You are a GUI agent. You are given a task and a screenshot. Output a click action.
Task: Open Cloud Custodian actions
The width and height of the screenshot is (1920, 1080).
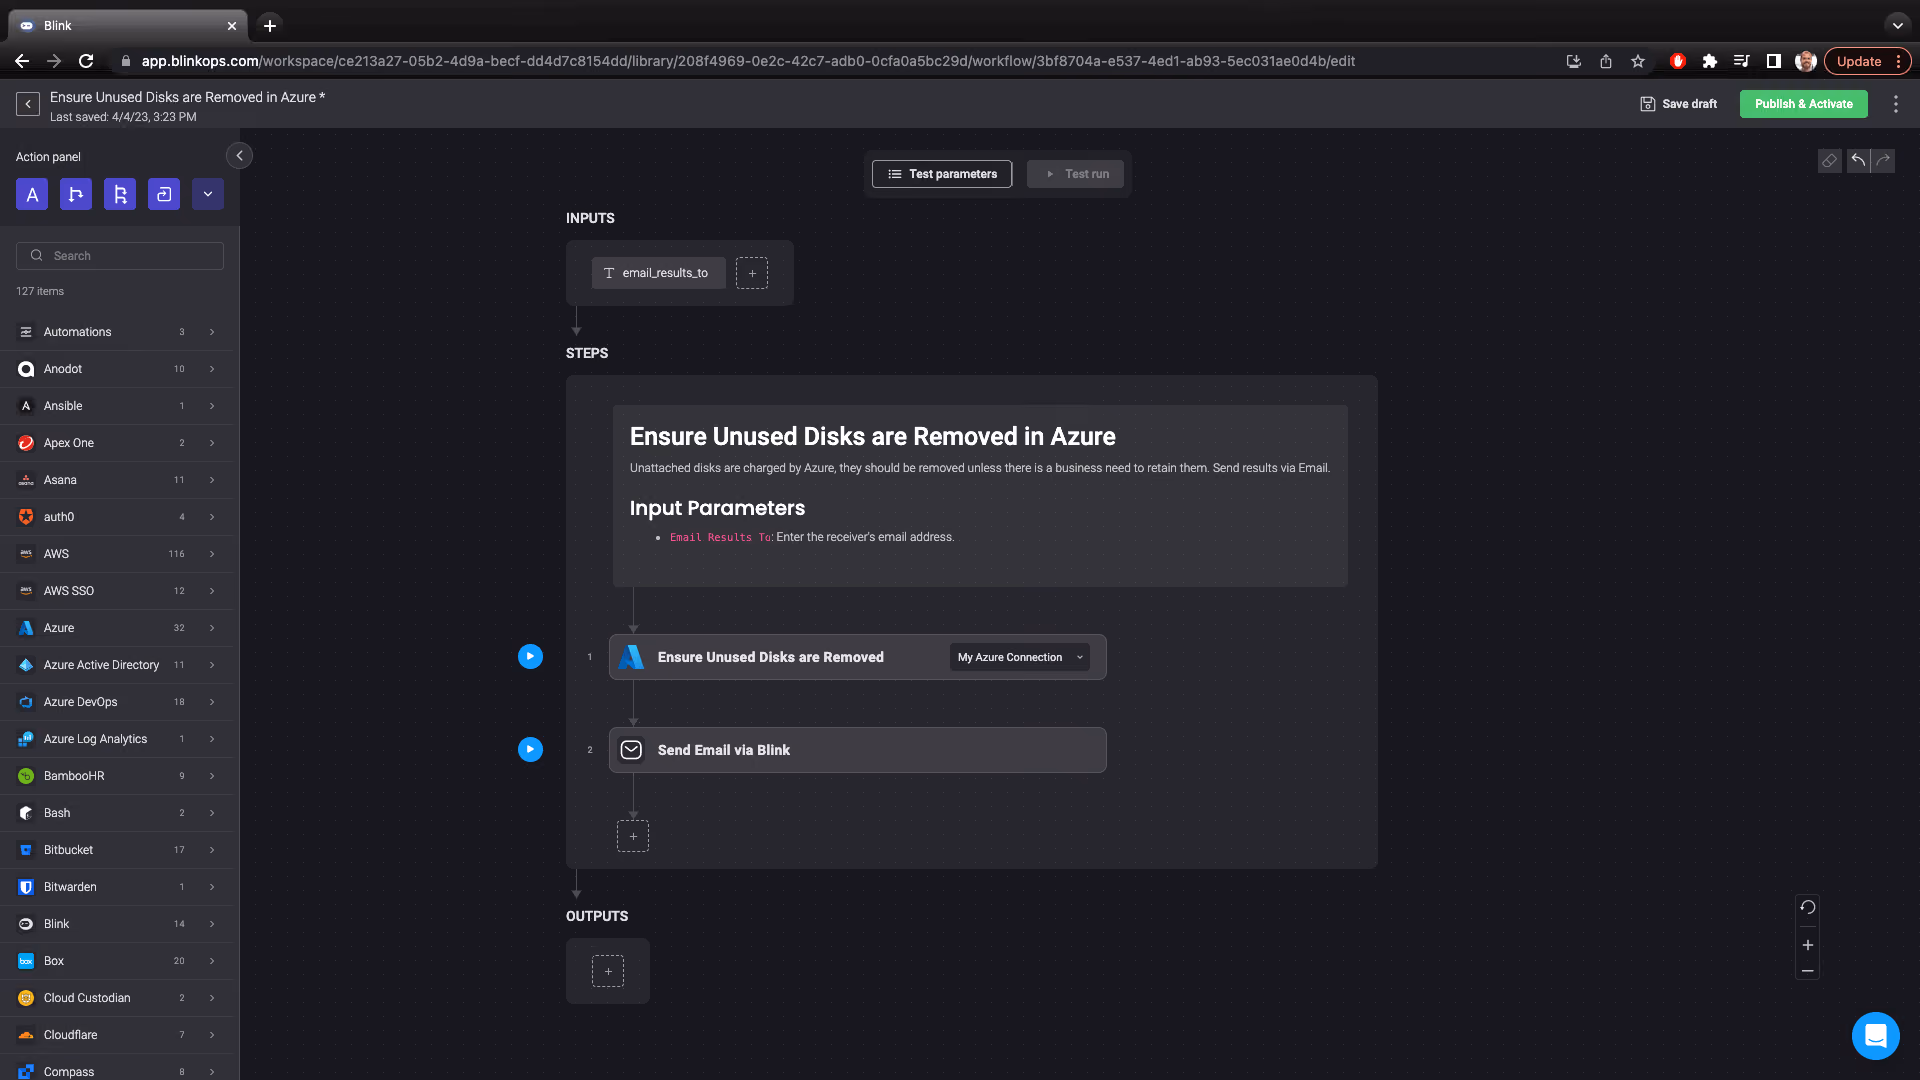coord(116,998)
